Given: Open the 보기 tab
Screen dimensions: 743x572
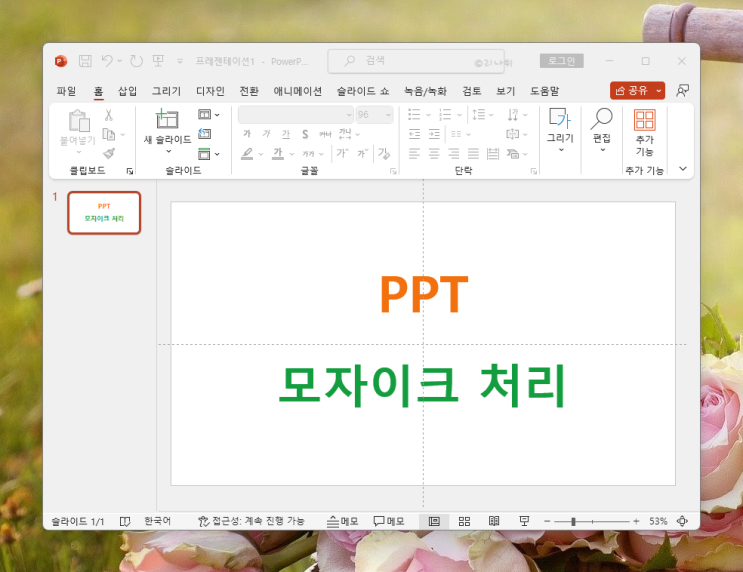Looking at the screenshot, I should click(x=506, y=91).
